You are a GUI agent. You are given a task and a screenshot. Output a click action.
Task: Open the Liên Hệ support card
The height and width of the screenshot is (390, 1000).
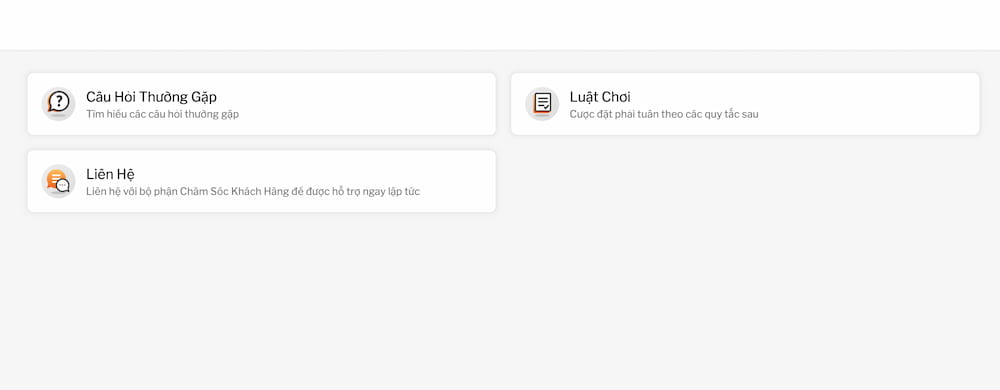[261, 181]
